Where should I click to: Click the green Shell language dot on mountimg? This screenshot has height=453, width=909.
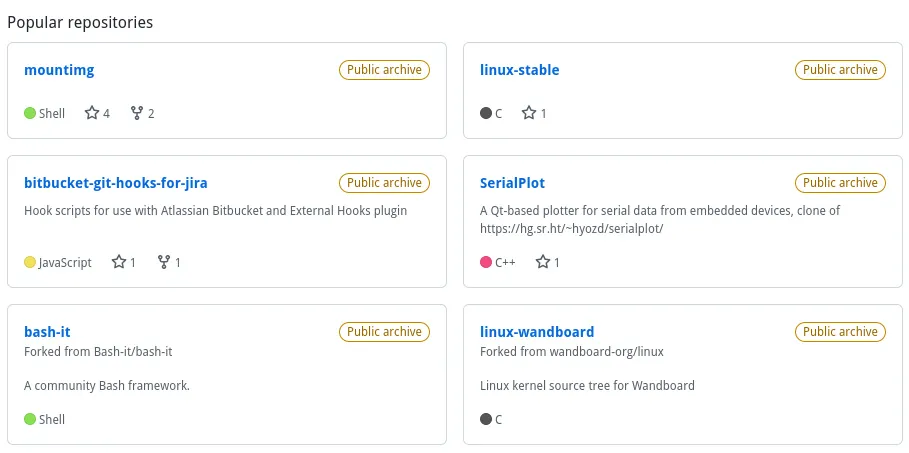point(30,113)
